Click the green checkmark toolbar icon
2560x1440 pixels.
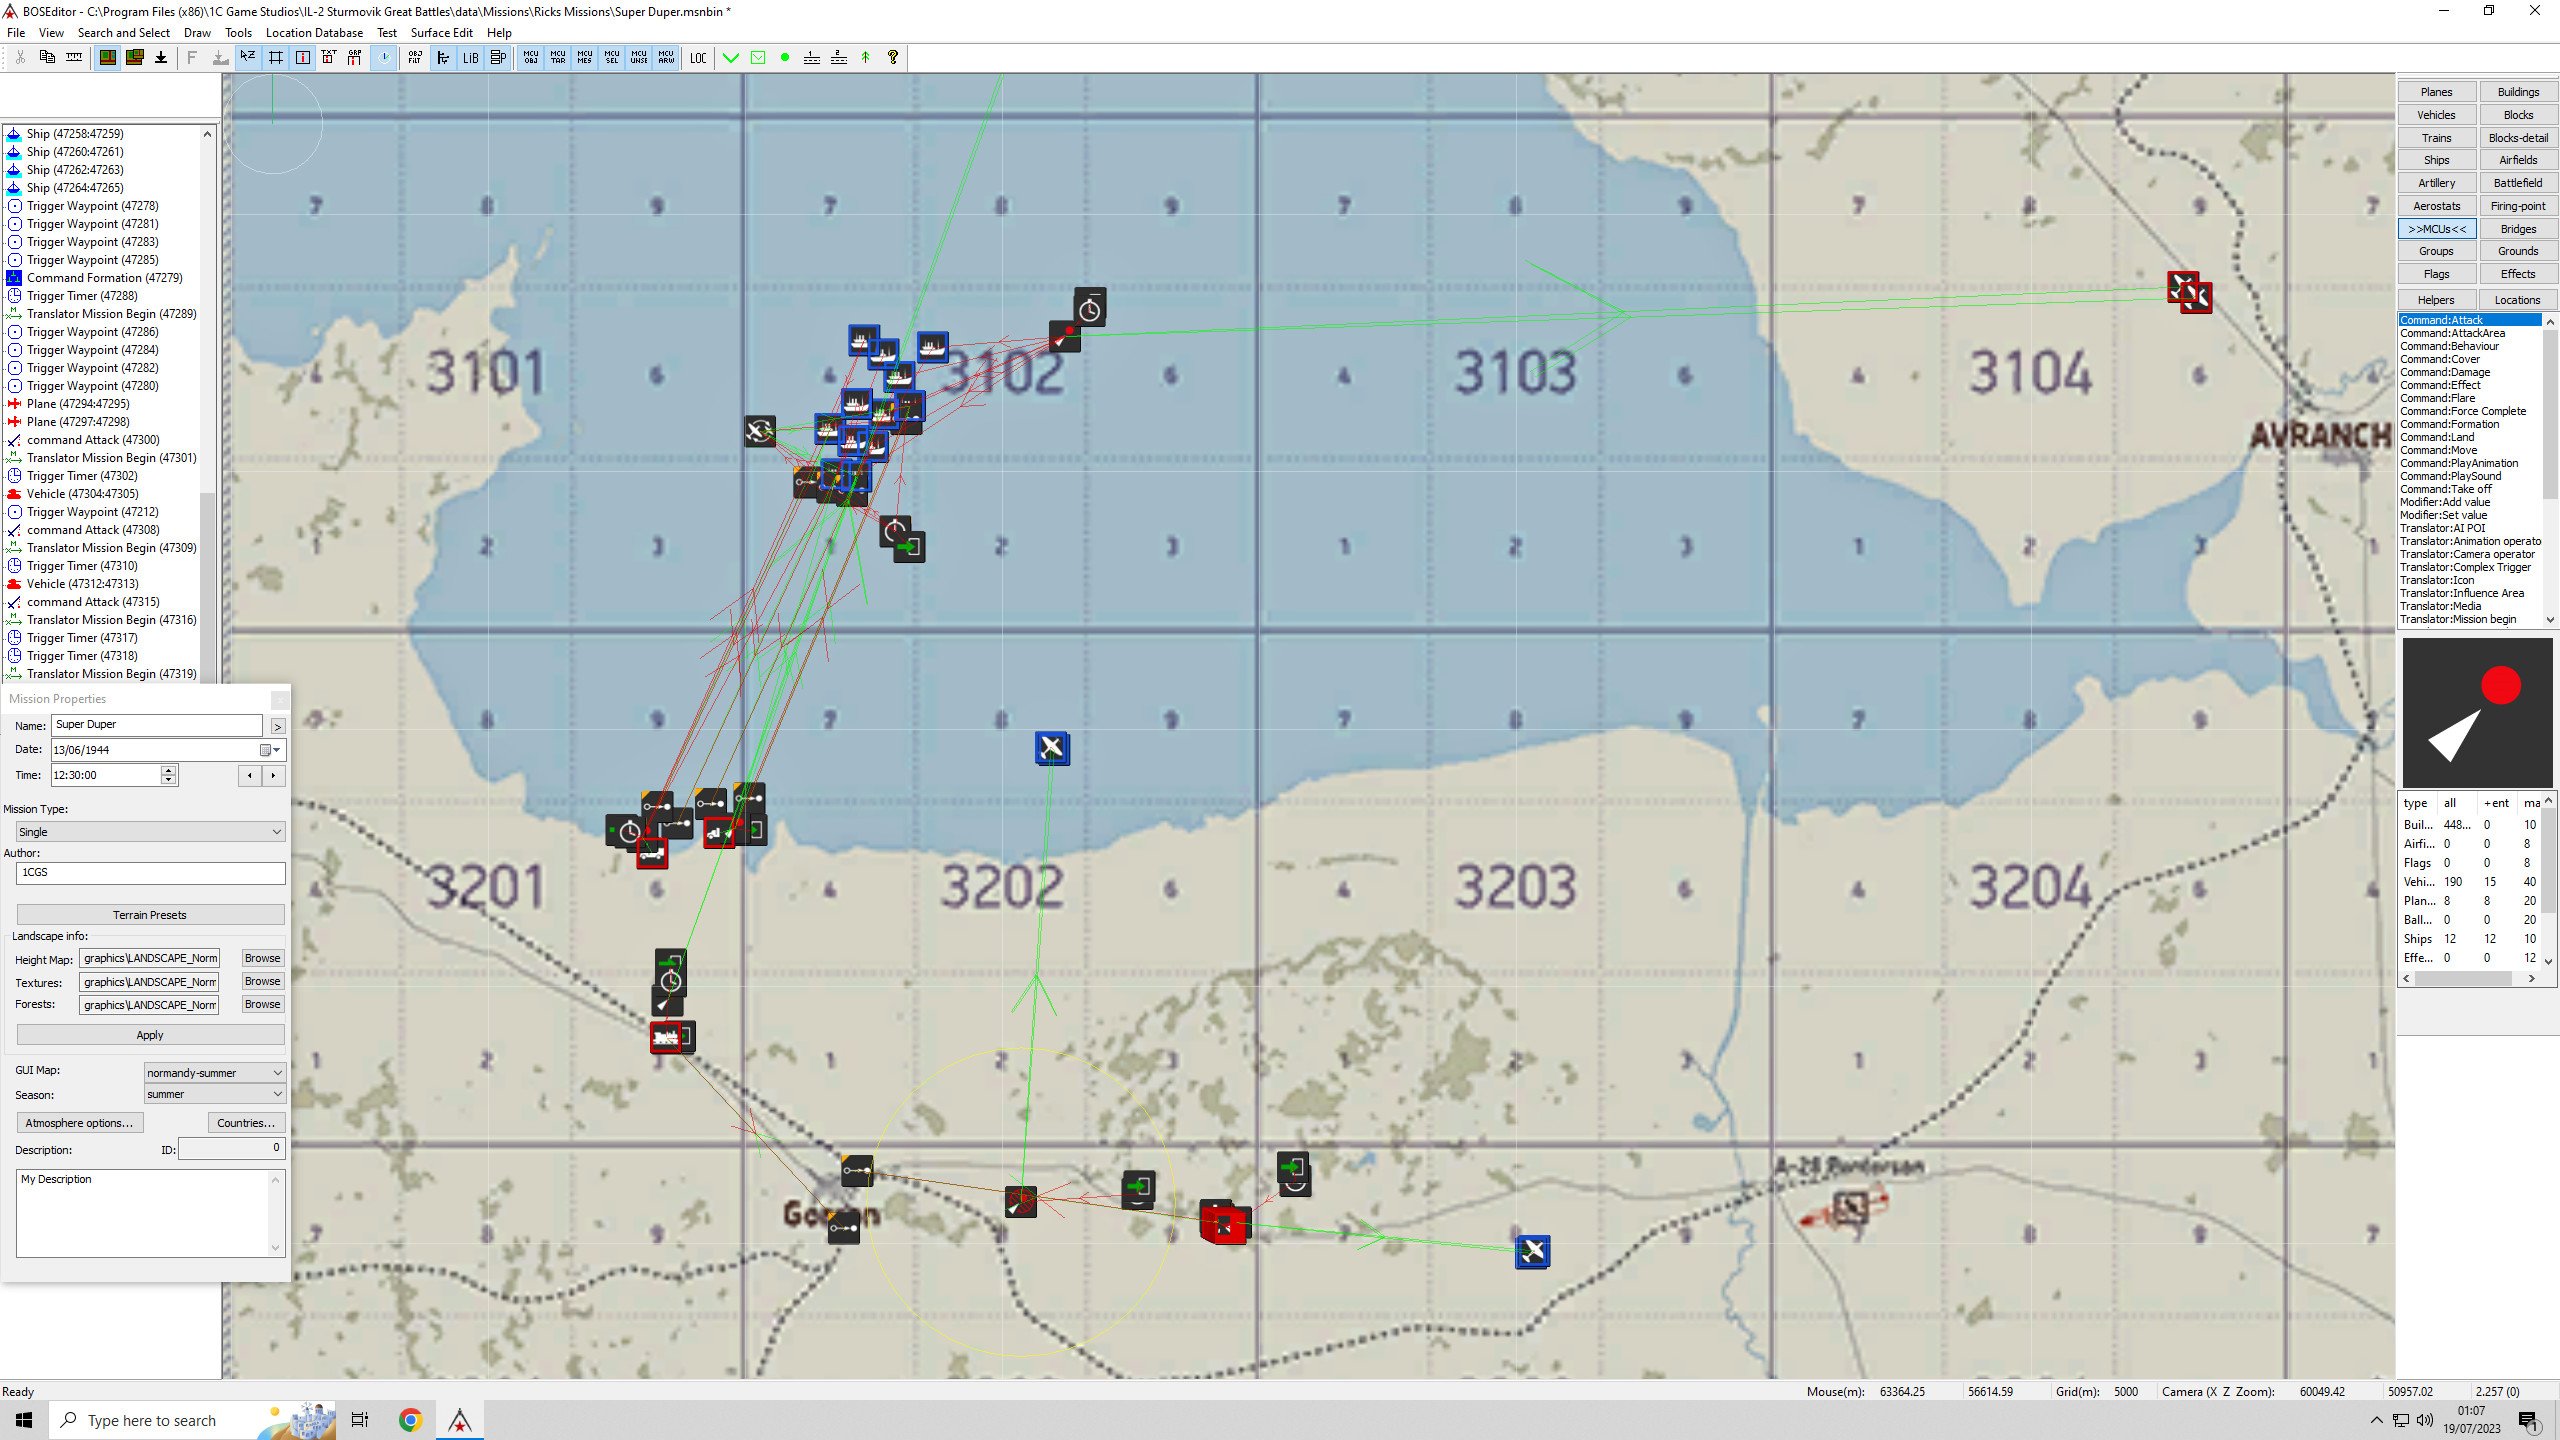click(731, 58)
